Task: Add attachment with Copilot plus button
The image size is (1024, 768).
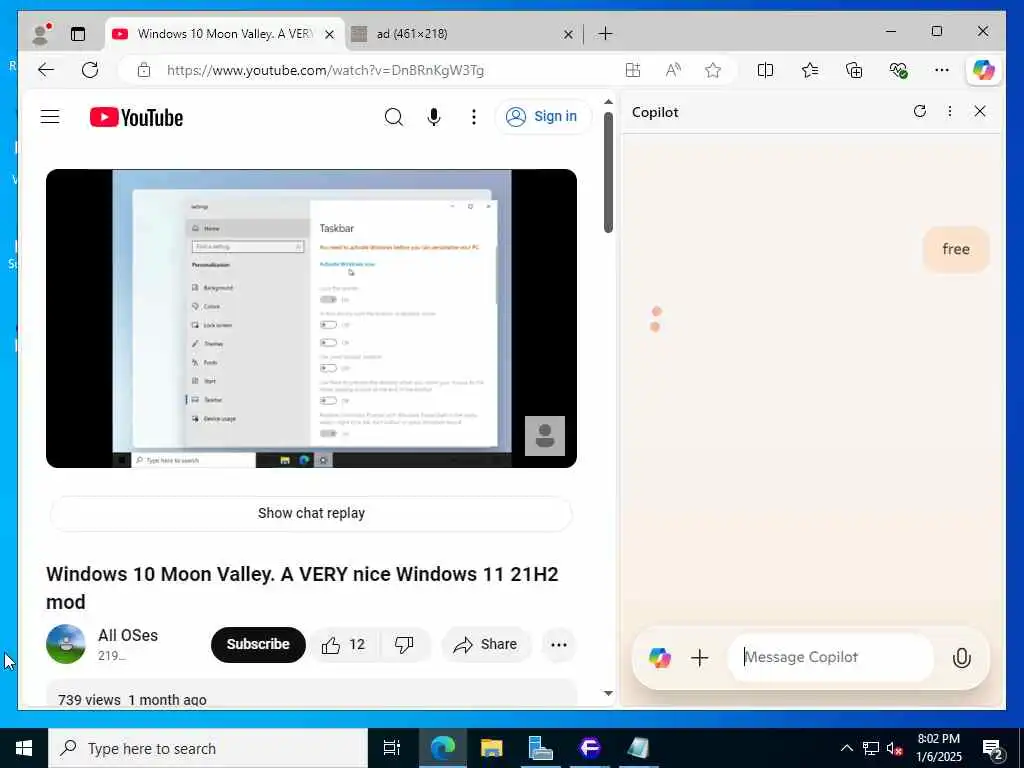Action: [699, 657]
